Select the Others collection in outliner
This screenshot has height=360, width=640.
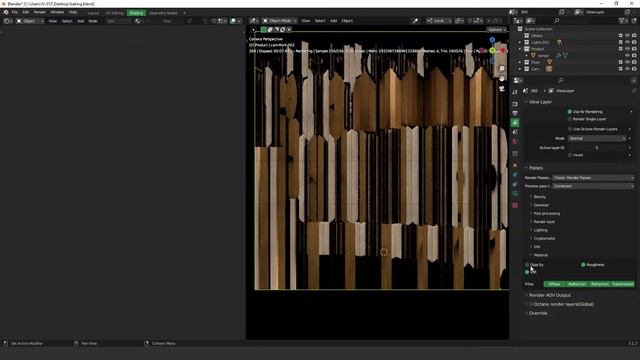537,36
